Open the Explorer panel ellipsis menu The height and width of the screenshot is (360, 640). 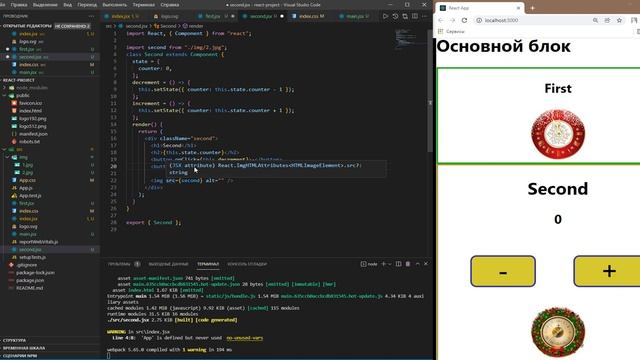pyautogui.click(x=91, y=16)
